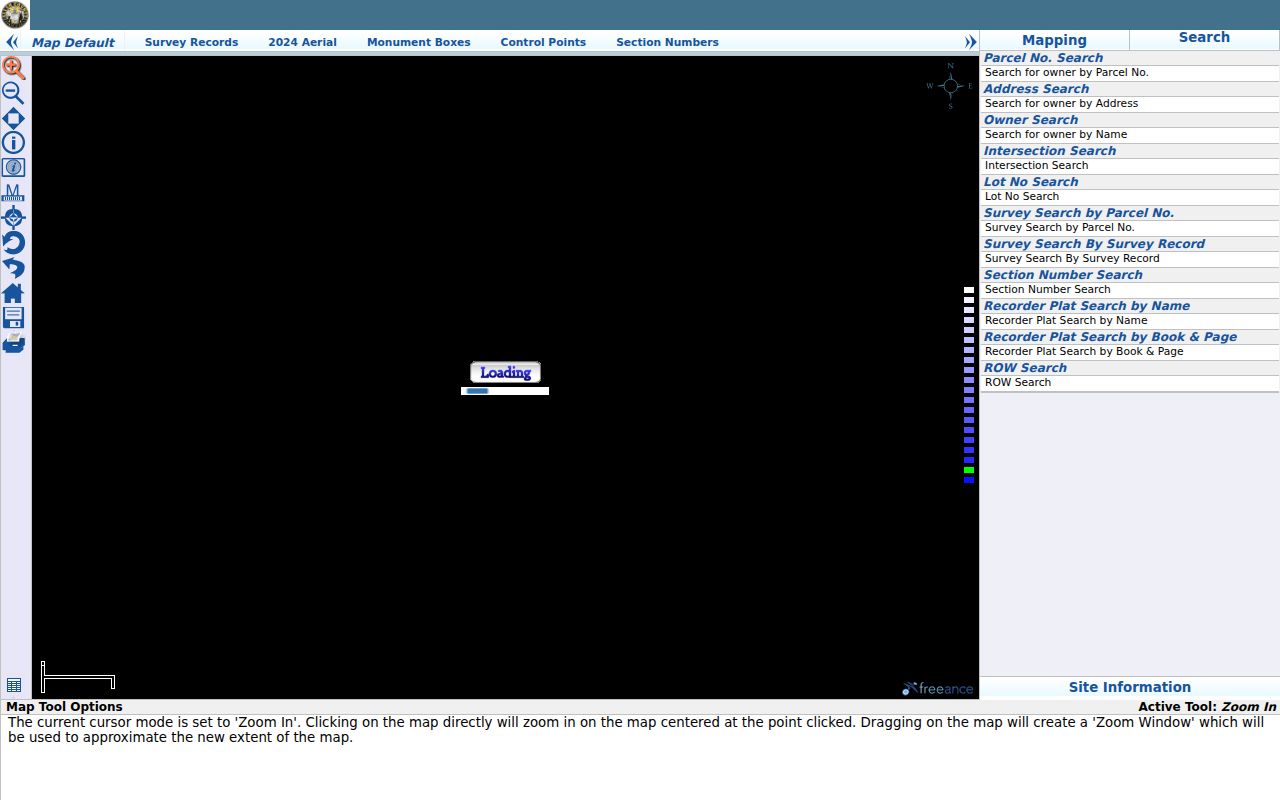Image resolution: width=1280 pixels, height=800 pixels.
Task: Expand the right panel double chevron
Action: coord(970,42)
